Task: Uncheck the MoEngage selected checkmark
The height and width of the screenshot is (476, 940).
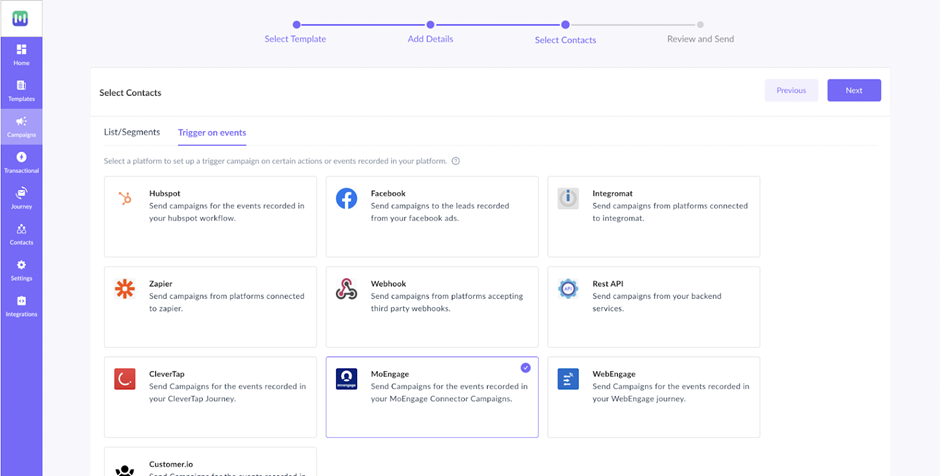Action: (525, 367)
